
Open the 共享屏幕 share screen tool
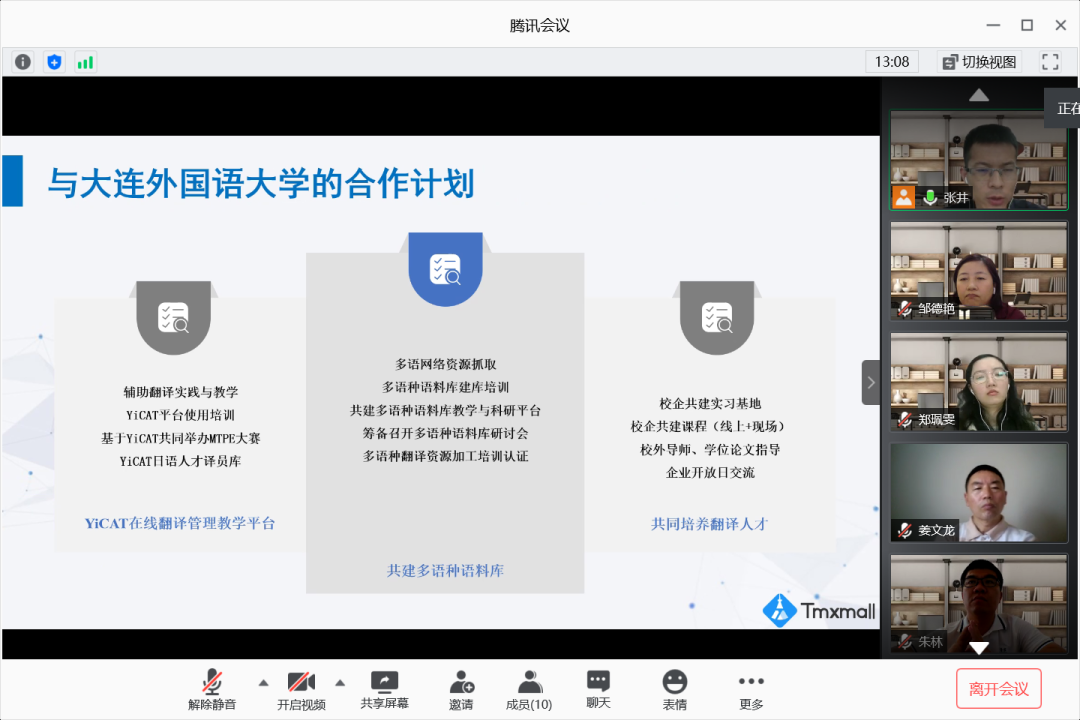pos(384,690)
